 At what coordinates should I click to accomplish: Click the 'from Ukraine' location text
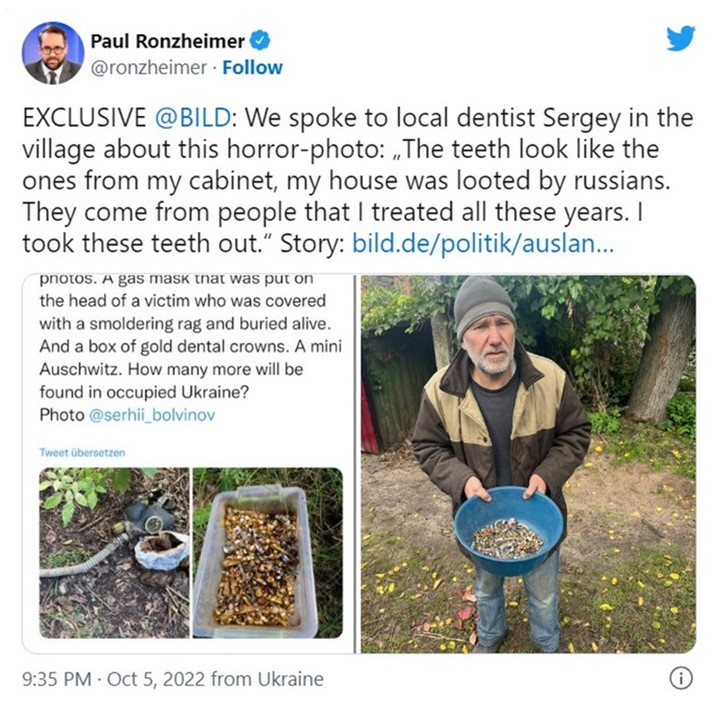(267, 679)
